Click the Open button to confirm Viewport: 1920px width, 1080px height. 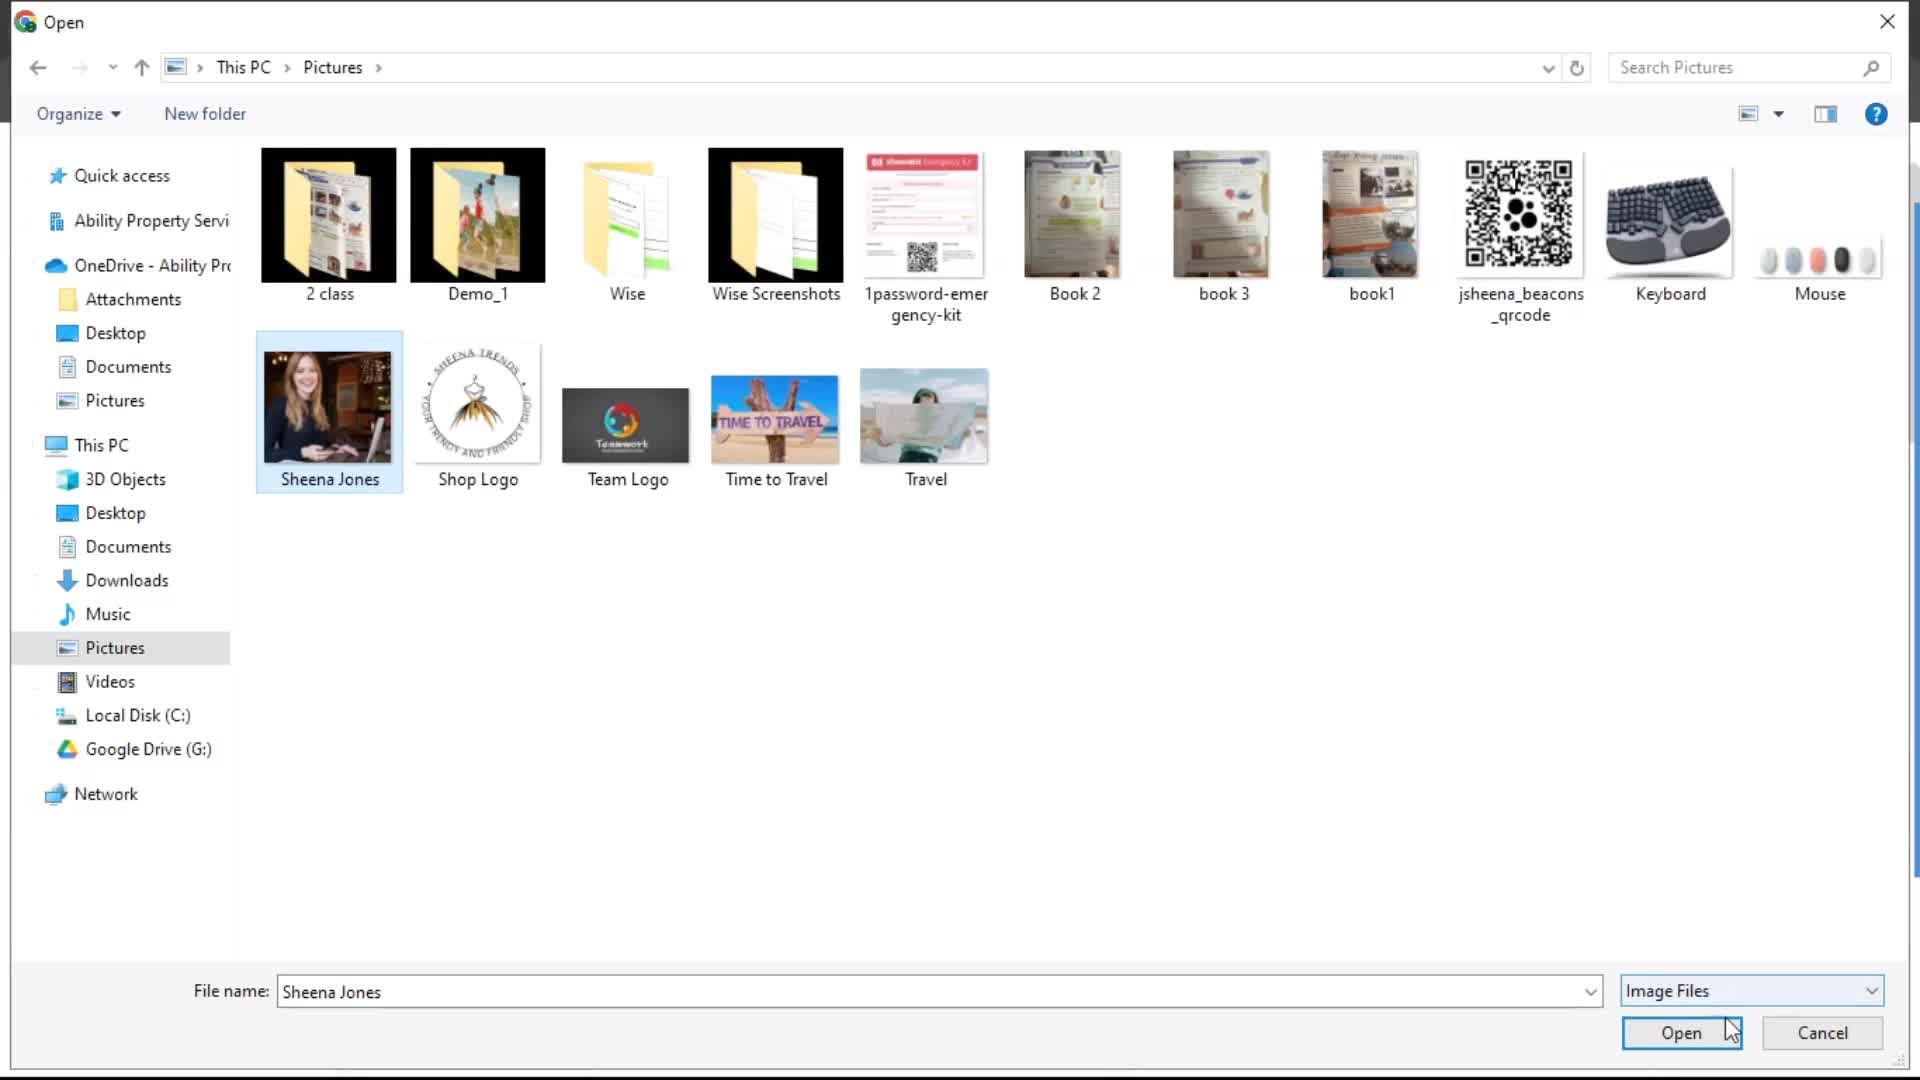point(1681,1033)
